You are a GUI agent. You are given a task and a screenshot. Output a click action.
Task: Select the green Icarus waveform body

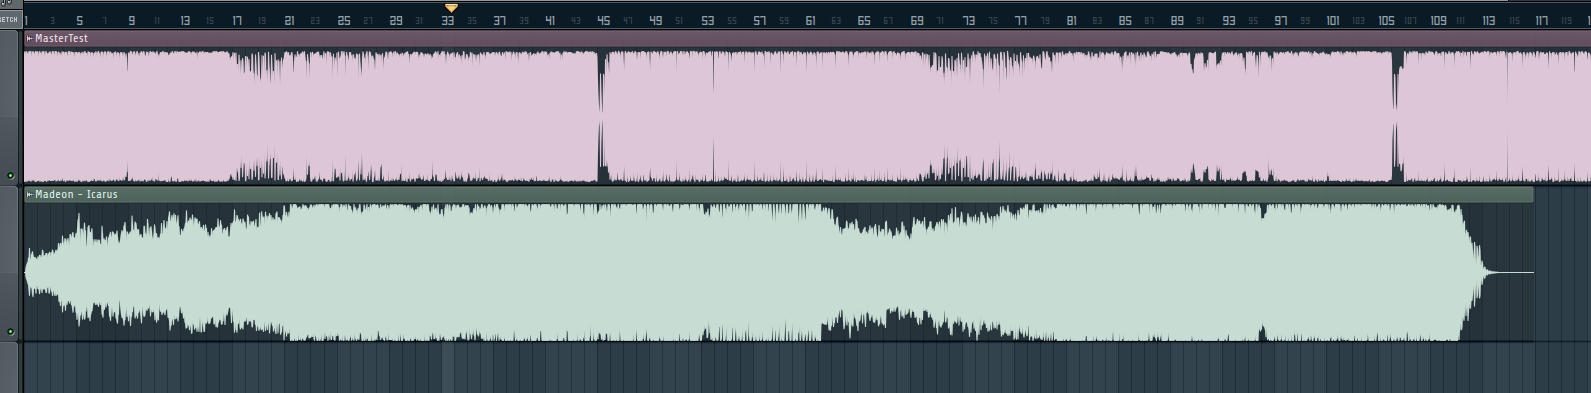point(740,272)
